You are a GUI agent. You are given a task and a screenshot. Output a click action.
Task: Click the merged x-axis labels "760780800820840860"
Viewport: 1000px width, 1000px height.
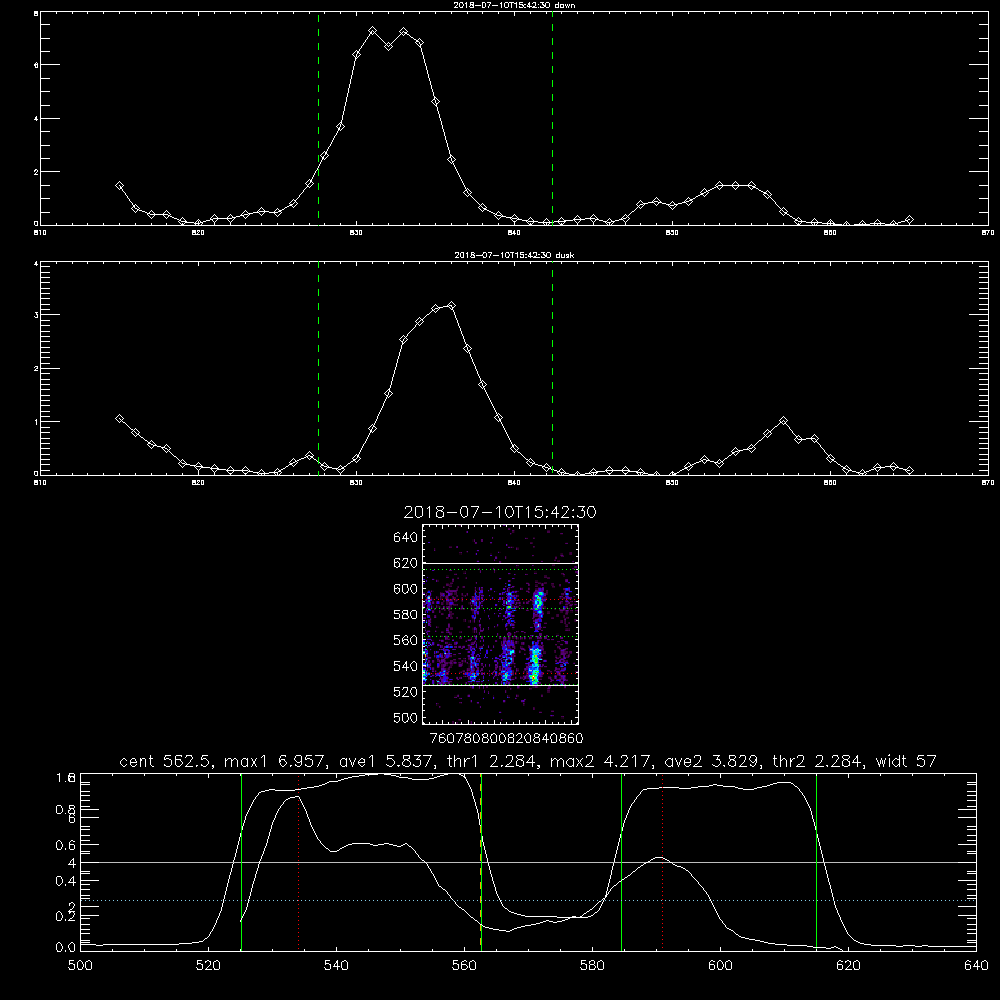tap(506, 739)
